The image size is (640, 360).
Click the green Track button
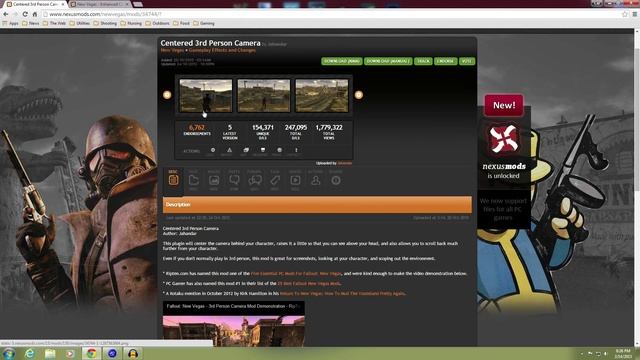(x=423, y=61)
